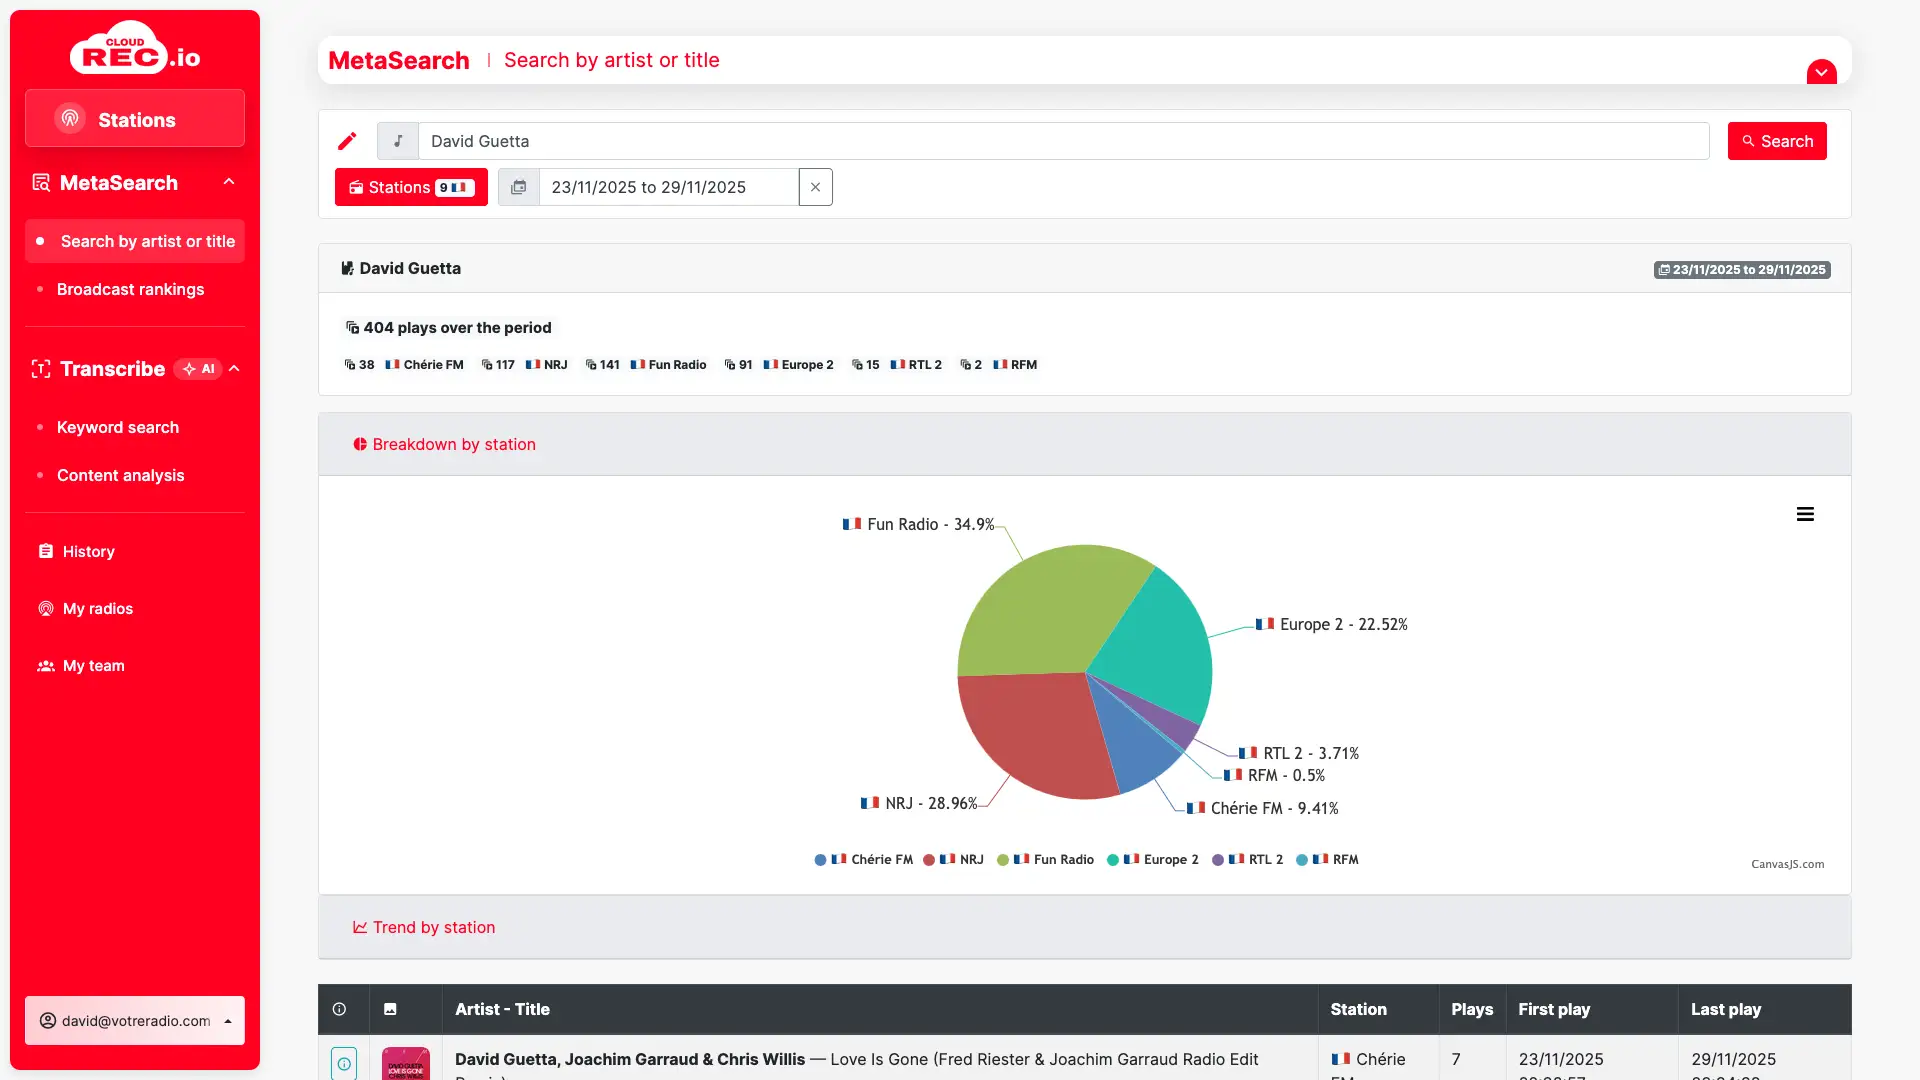The height and width of the screenshot is (1080, 1920).
Task: Click the pencil edit icon
Action: pos(347,141)
